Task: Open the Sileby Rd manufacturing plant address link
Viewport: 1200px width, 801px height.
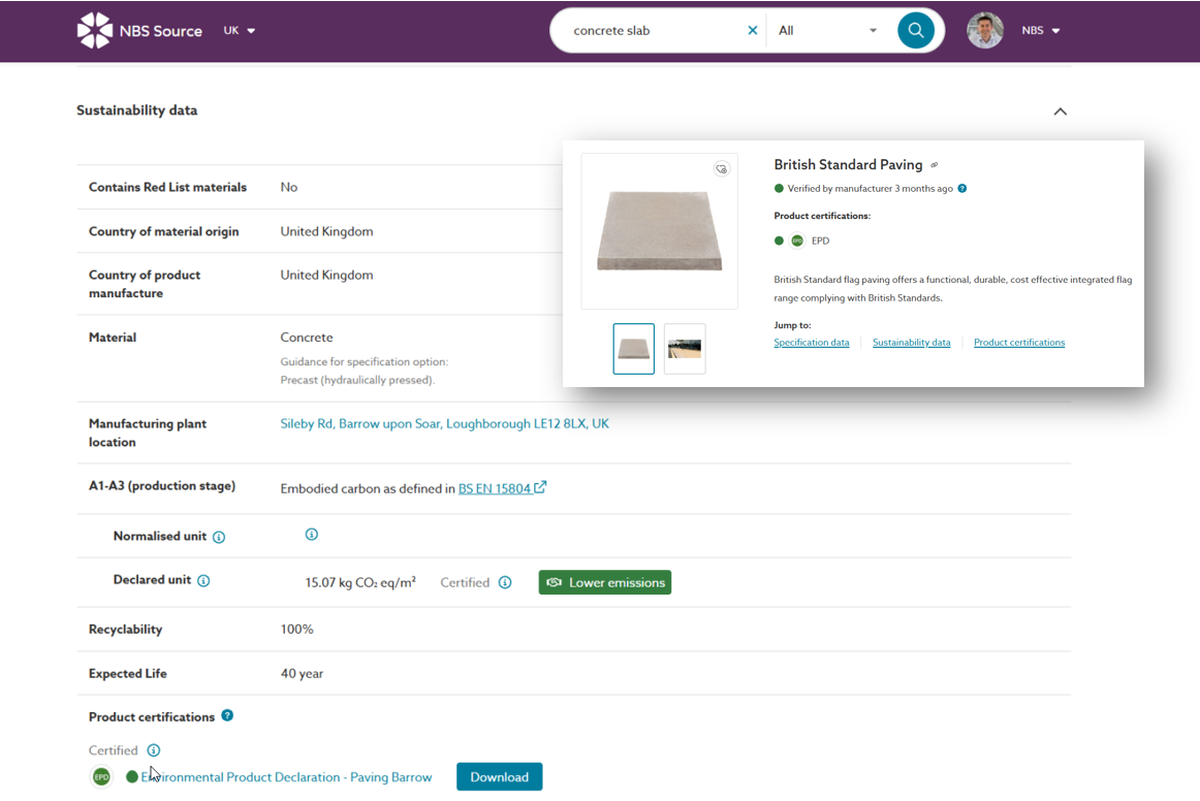Action: pyautogui.click(x=445, y=424)
